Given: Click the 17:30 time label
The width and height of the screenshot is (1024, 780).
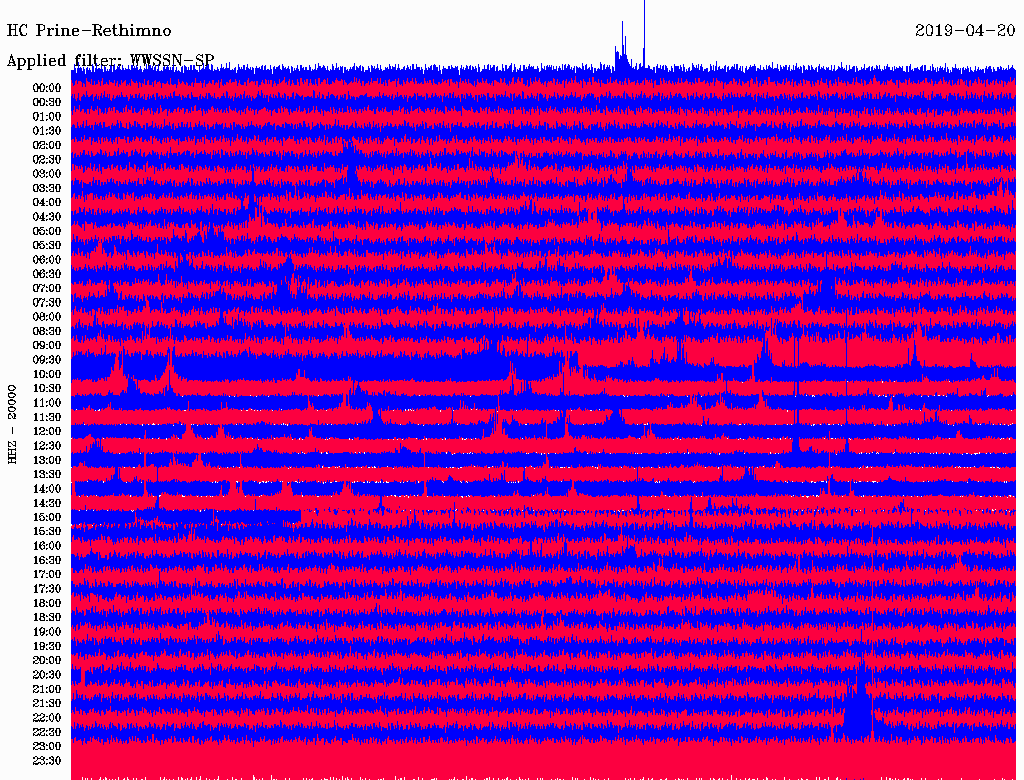Looking at the screenshot, I should tap(47, 589).
